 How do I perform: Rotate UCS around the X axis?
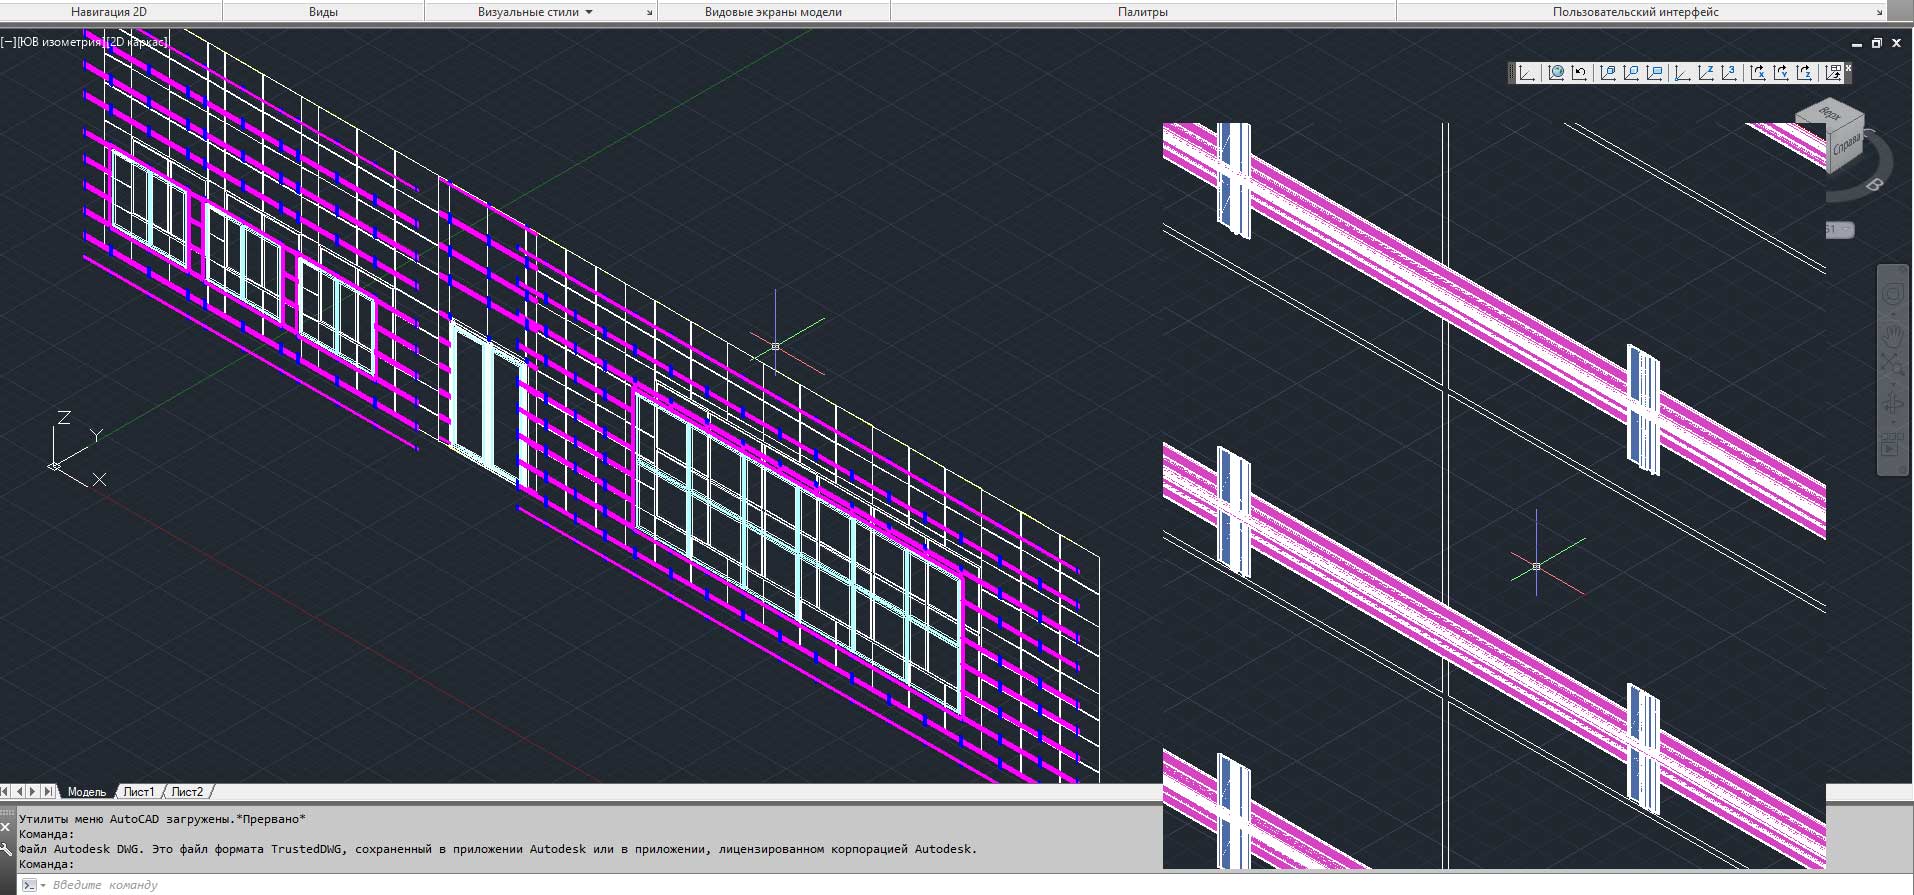pyautogui.click(x=1757, y=73)
